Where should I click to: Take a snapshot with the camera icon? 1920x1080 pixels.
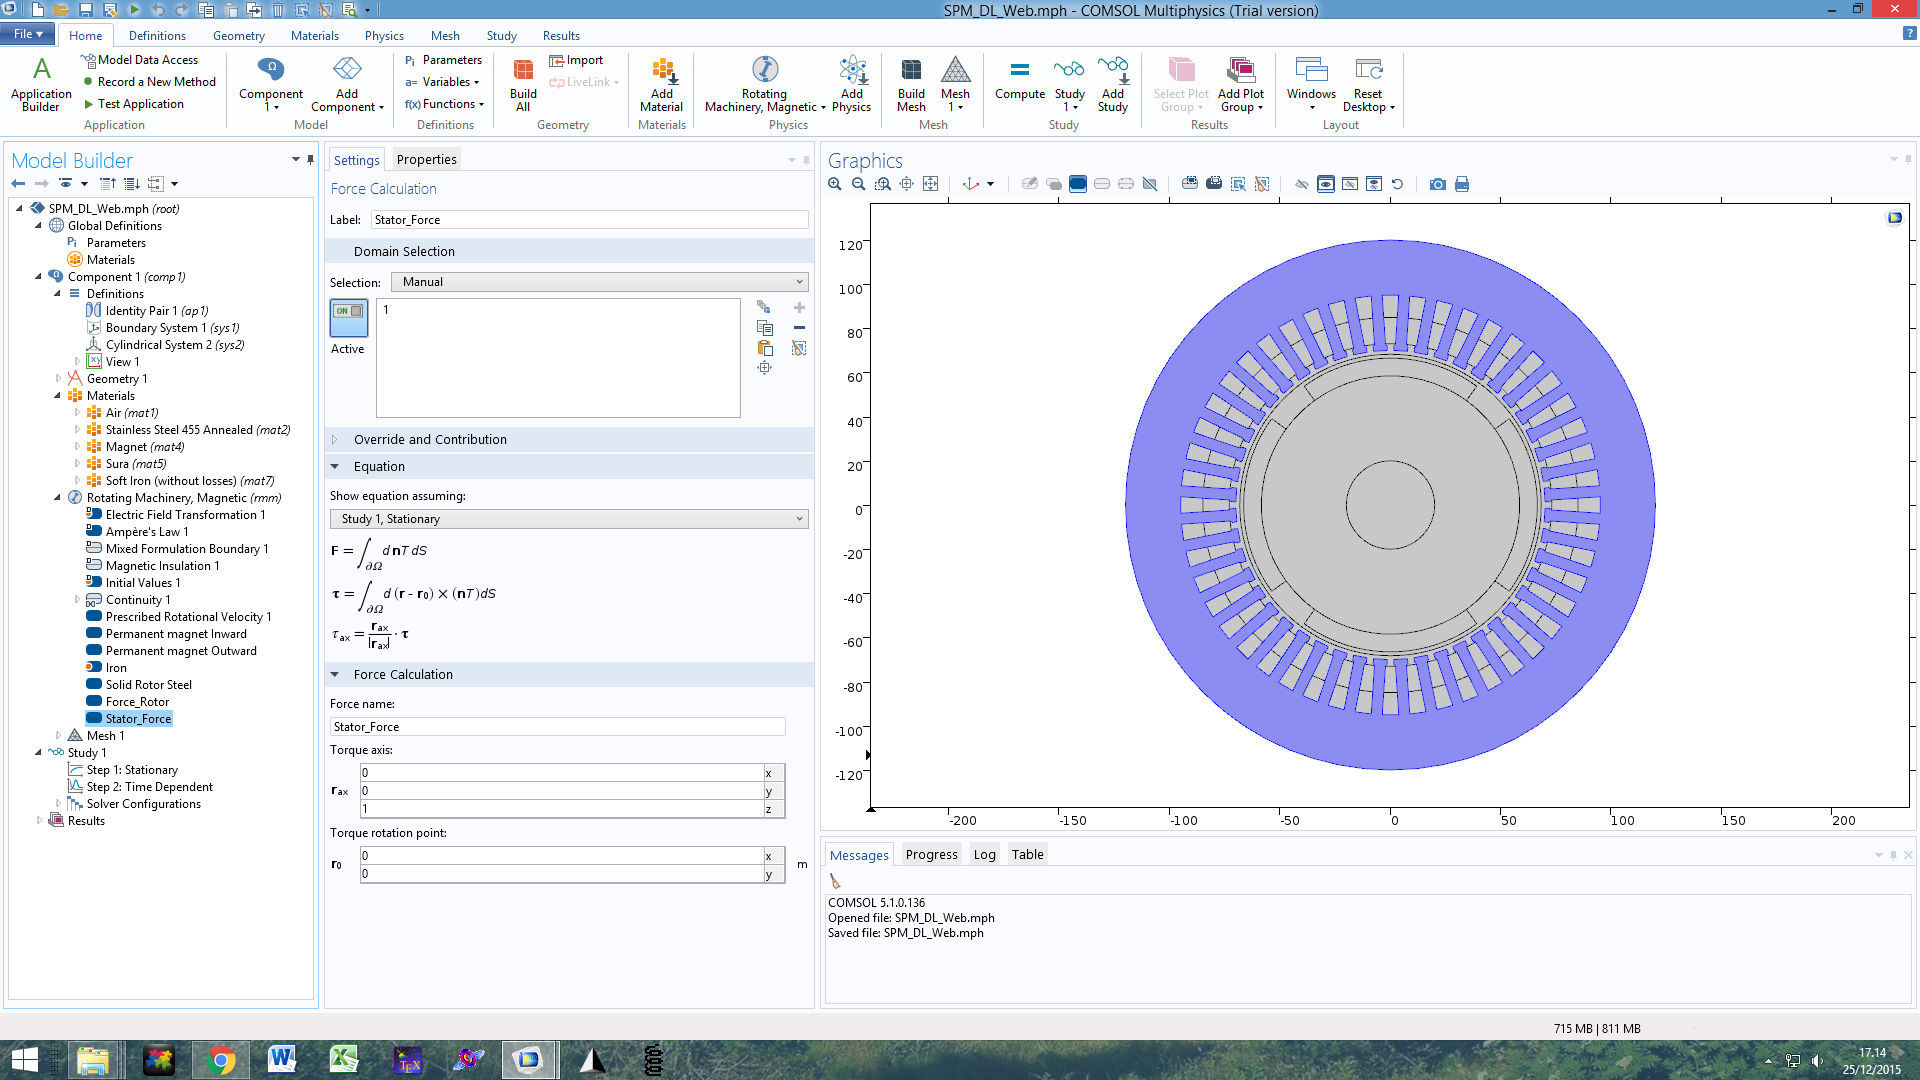[1437, 184]
